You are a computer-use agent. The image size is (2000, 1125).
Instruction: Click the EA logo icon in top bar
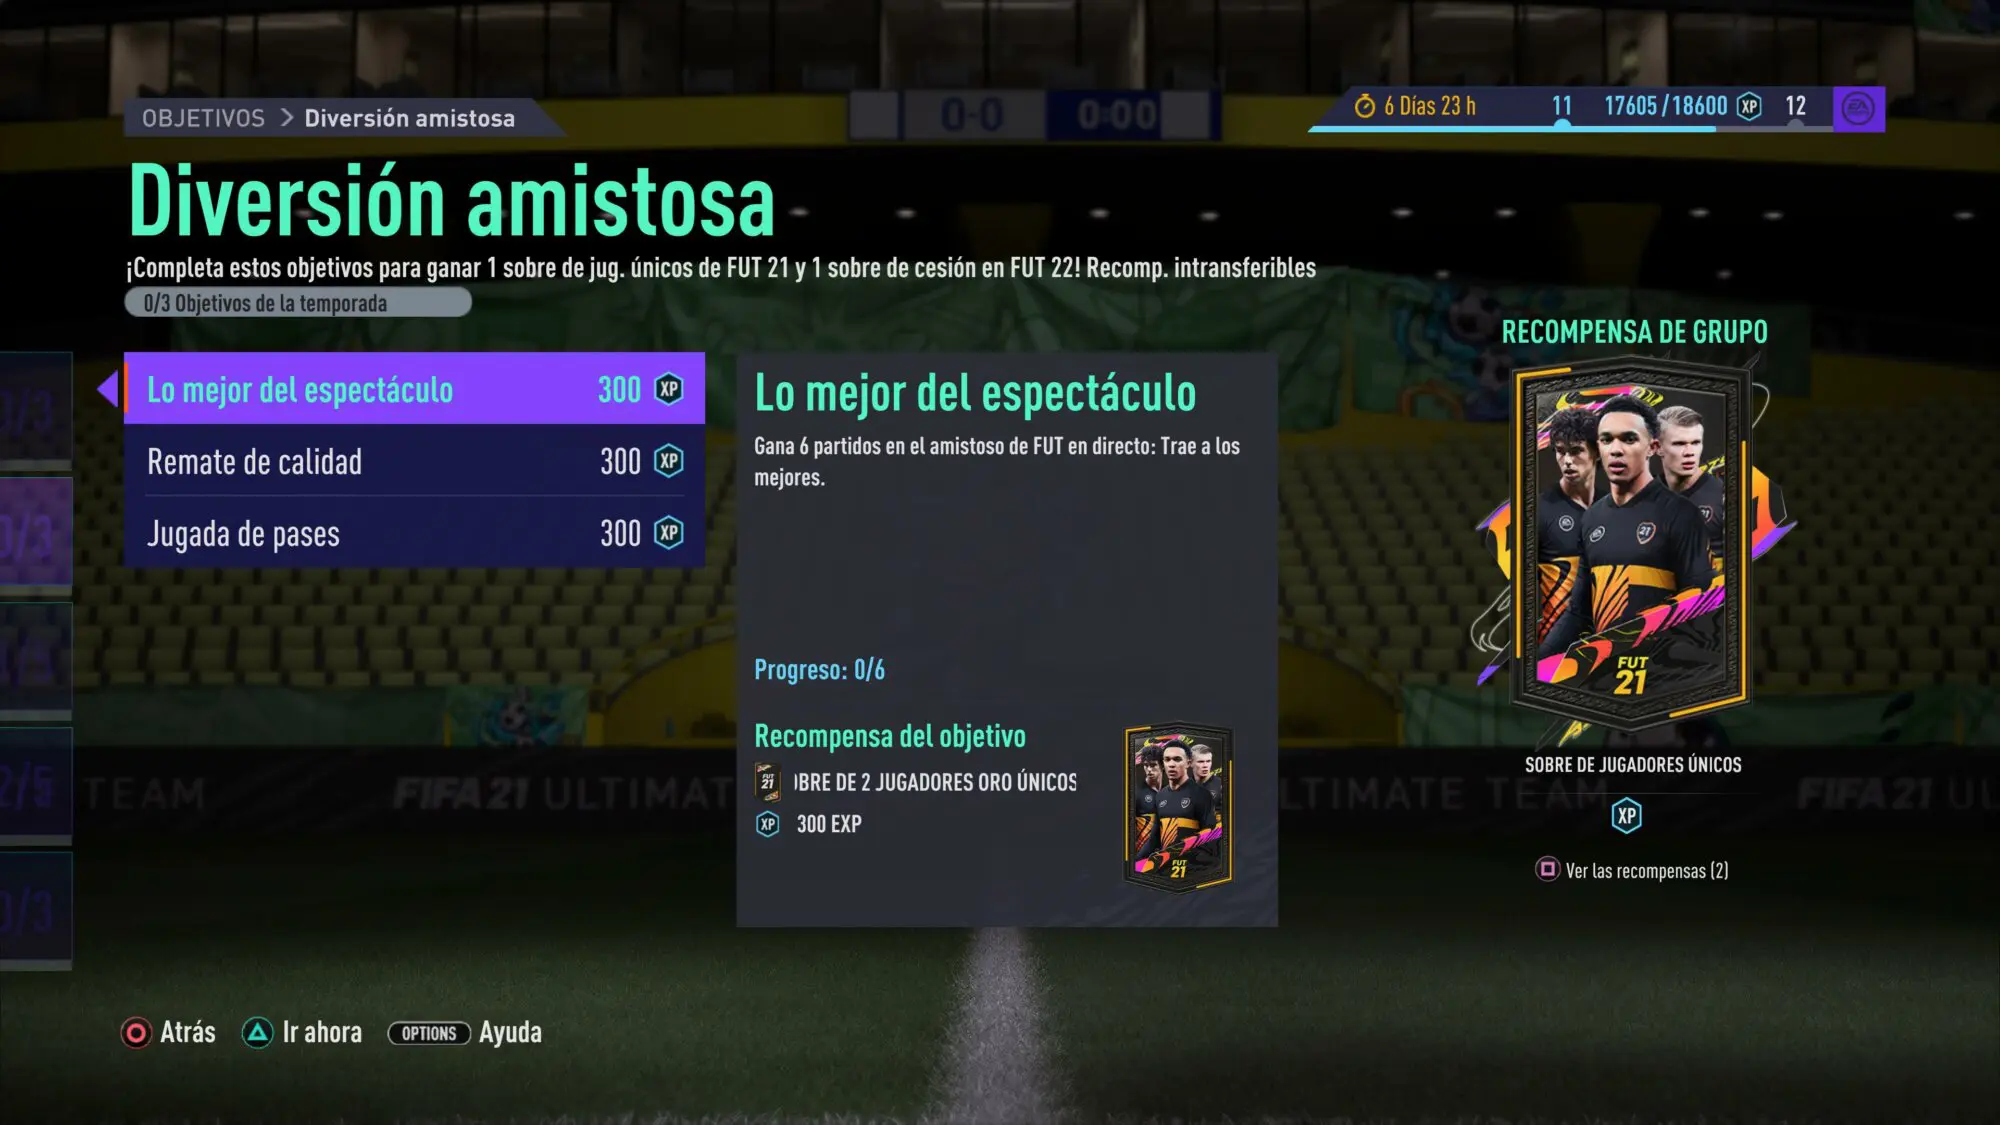click(1858, 108)
